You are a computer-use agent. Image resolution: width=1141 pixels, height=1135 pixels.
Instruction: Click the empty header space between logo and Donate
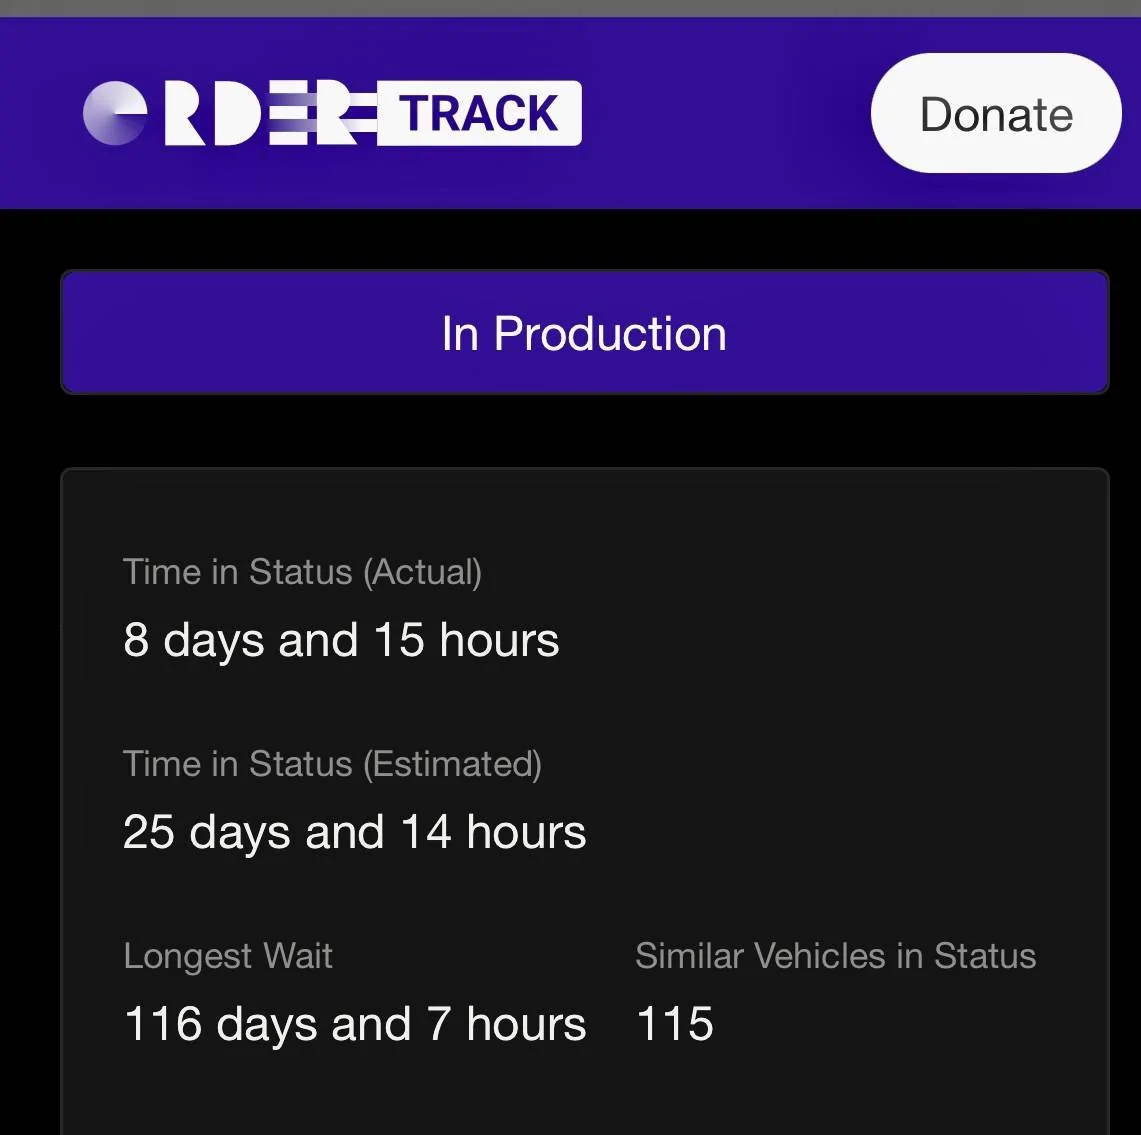(725, 113)
